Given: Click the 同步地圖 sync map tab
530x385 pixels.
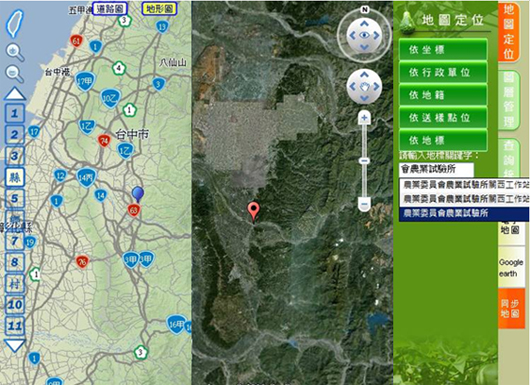Looking at the screenshot, I should [x=511, y=308].
